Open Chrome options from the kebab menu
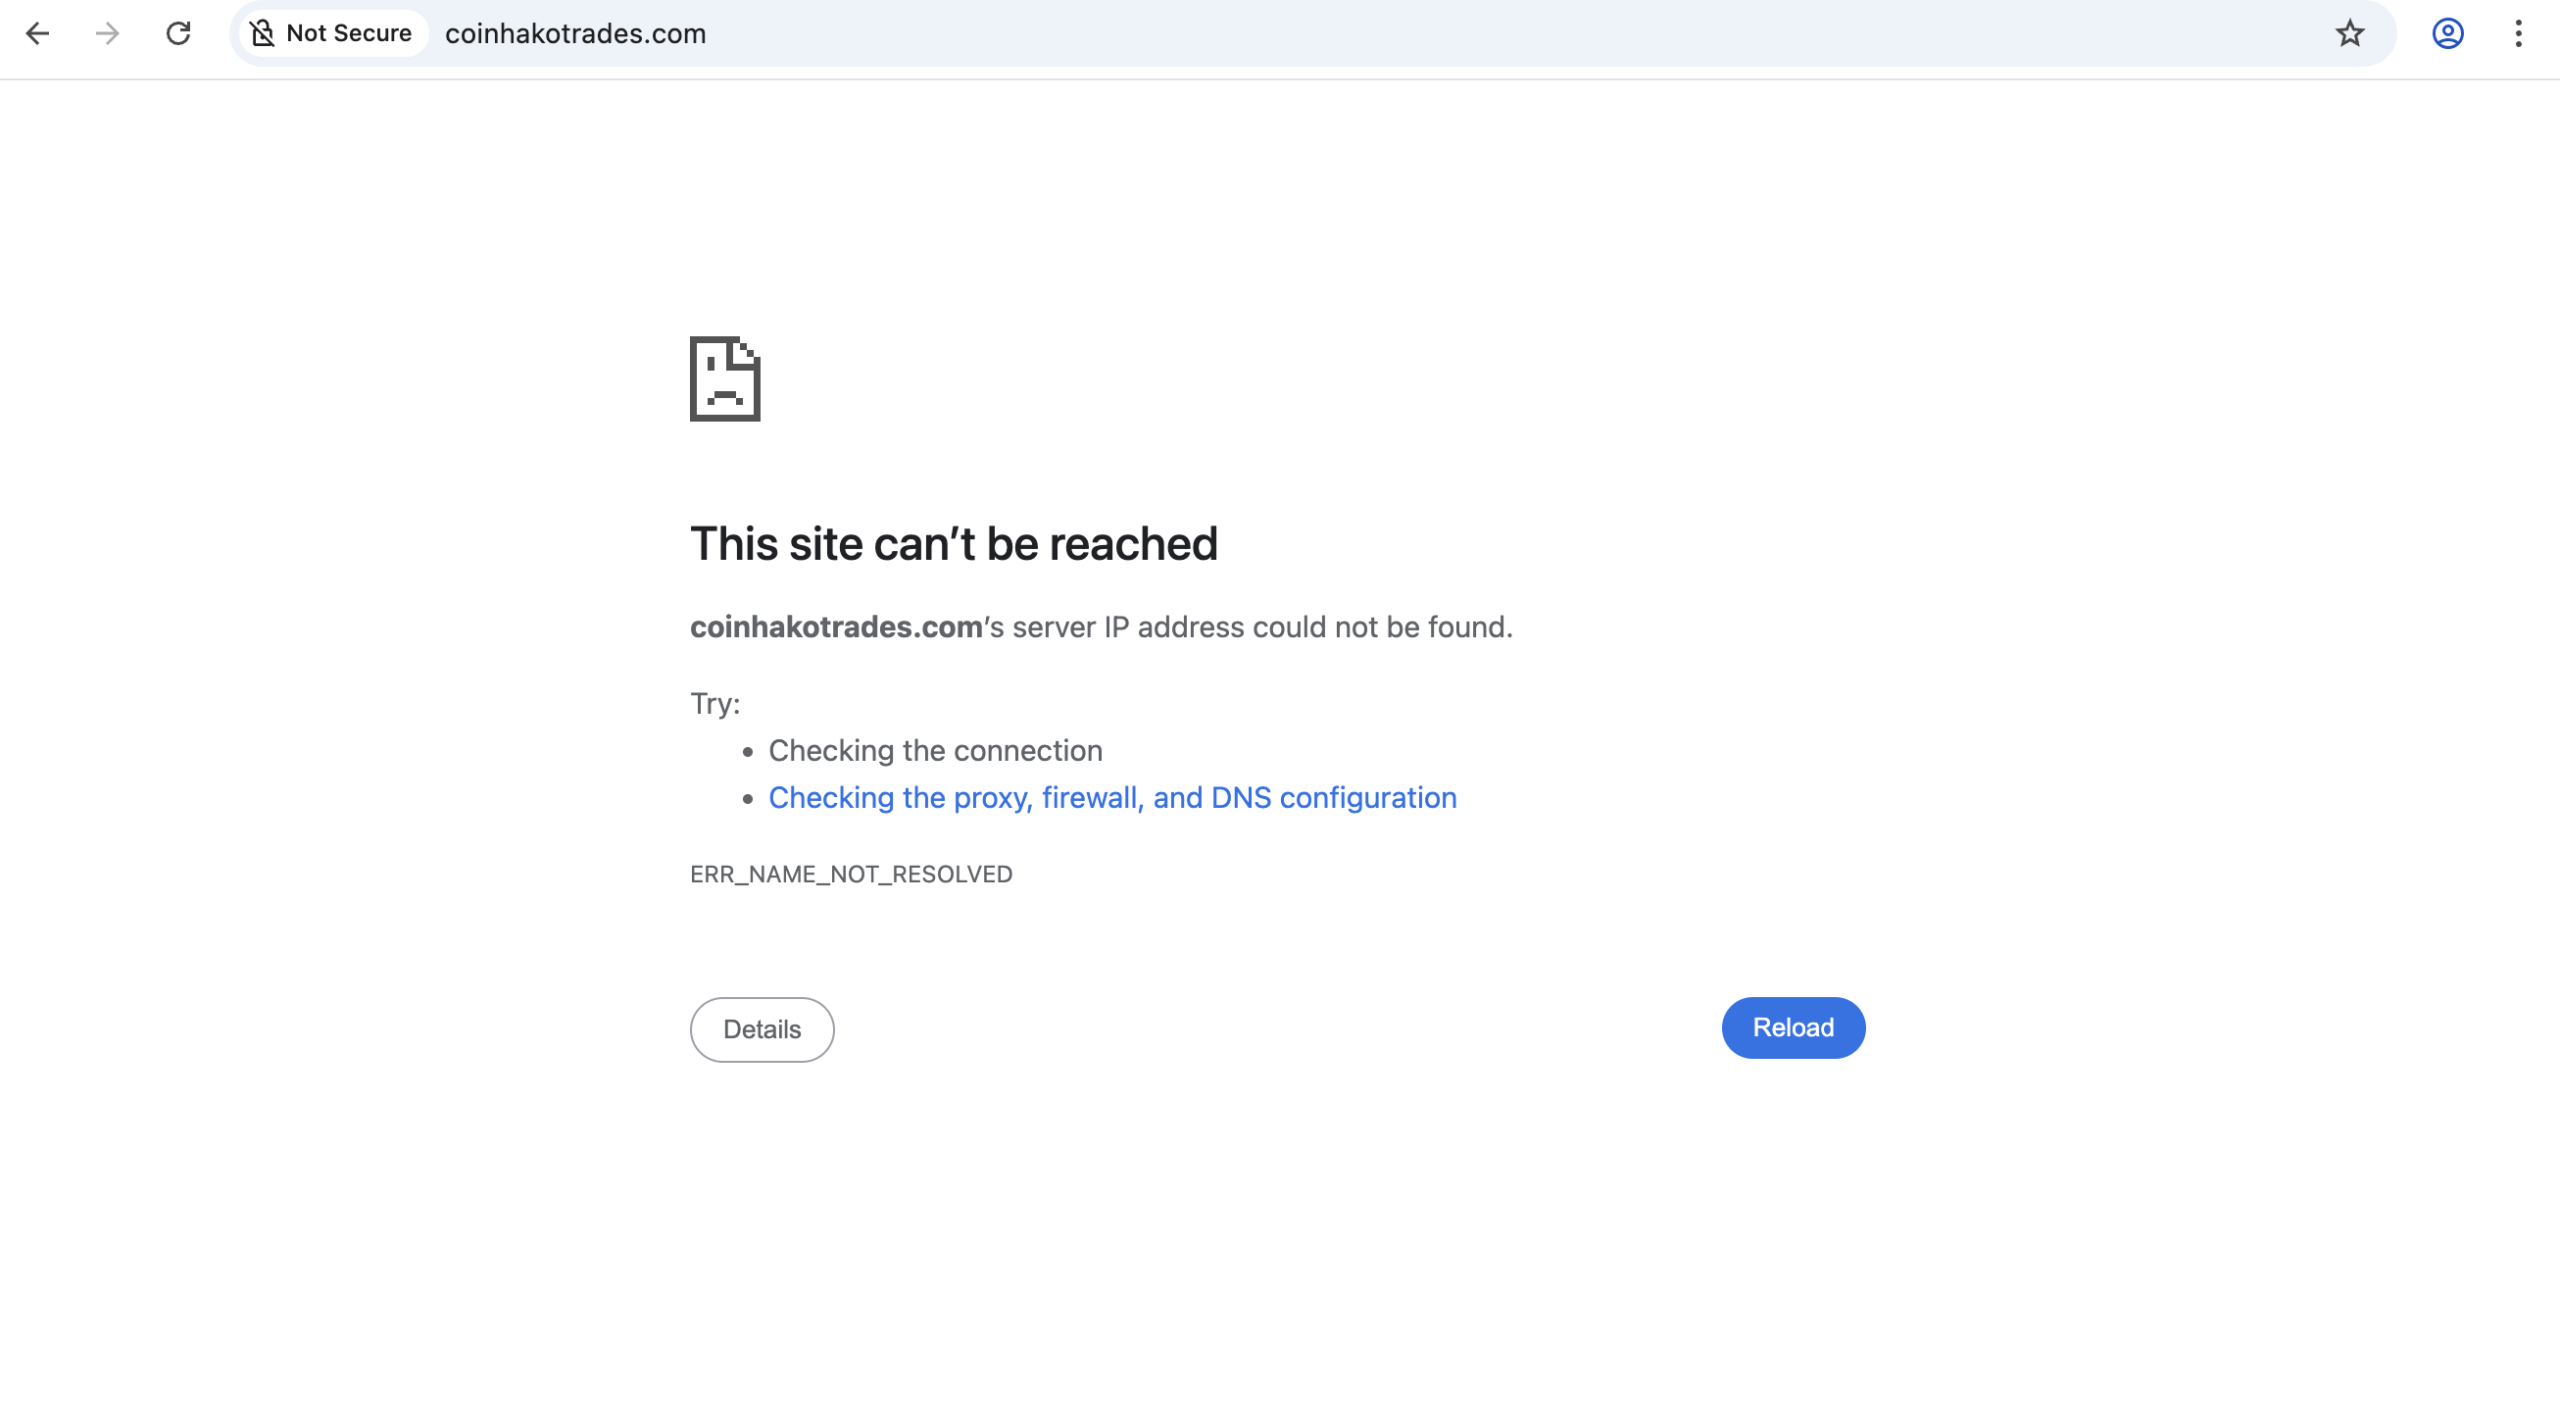 click(2517, 33)
